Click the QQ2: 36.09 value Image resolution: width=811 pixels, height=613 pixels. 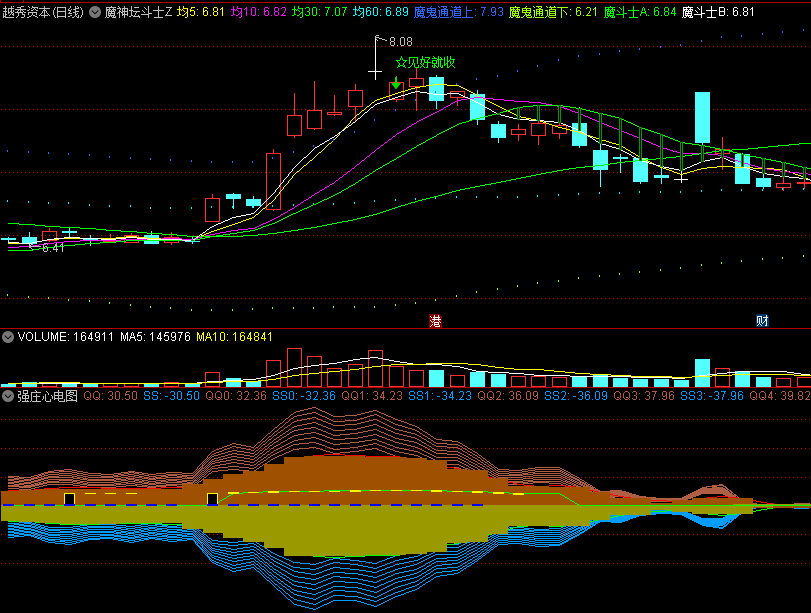click(508, 396)
